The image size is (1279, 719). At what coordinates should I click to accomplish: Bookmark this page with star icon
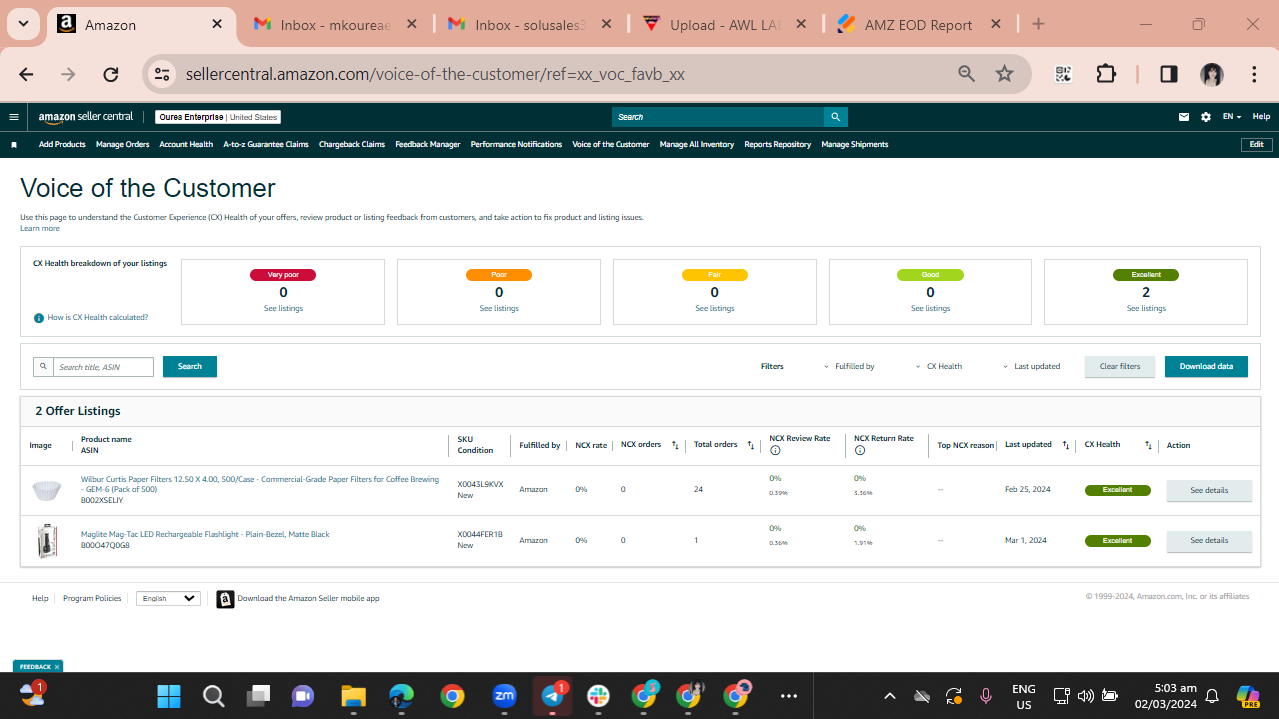pyautogui.click(x=1005, y=74)
